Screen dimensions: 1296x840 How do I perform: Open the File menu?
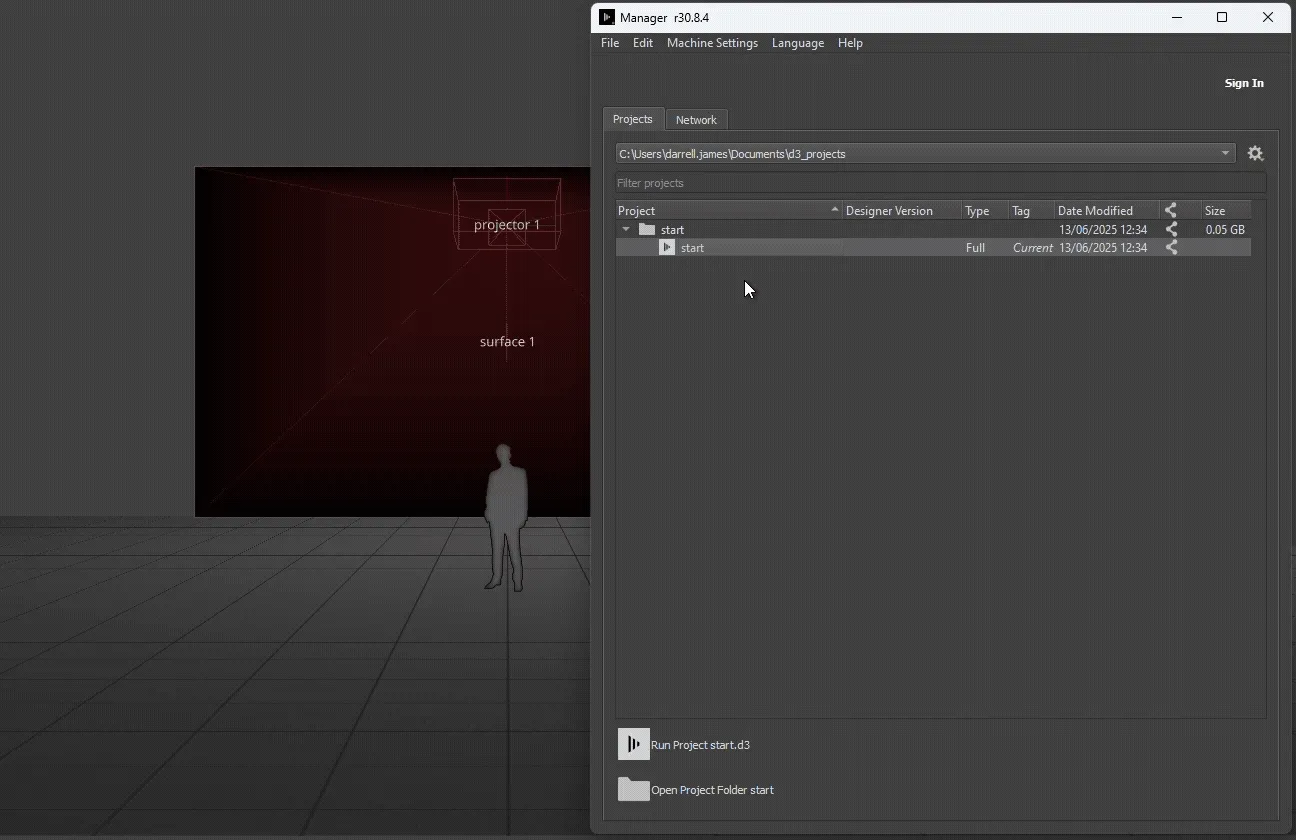point(610,43)
